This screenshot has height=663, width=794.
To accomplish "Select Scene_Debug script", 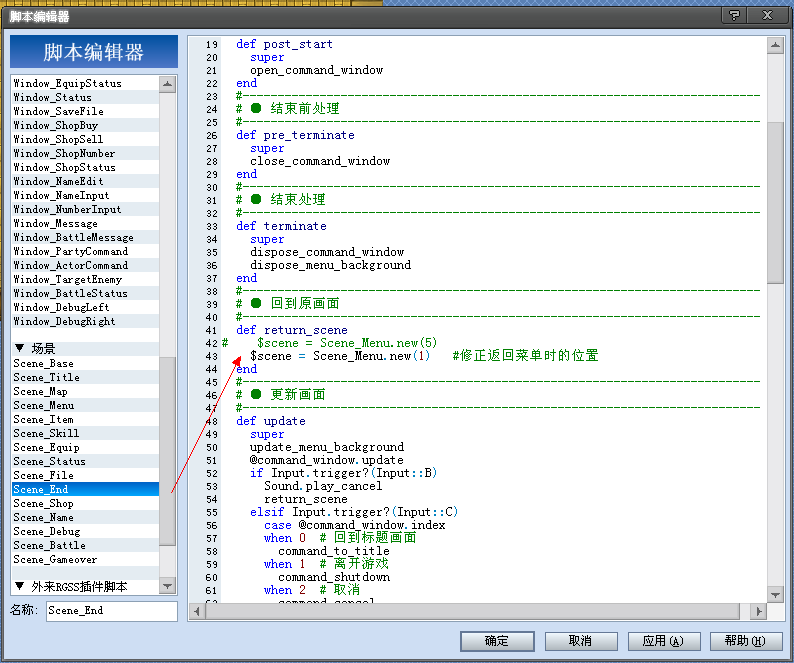I will pyautogui.click(x=85, y=531).
